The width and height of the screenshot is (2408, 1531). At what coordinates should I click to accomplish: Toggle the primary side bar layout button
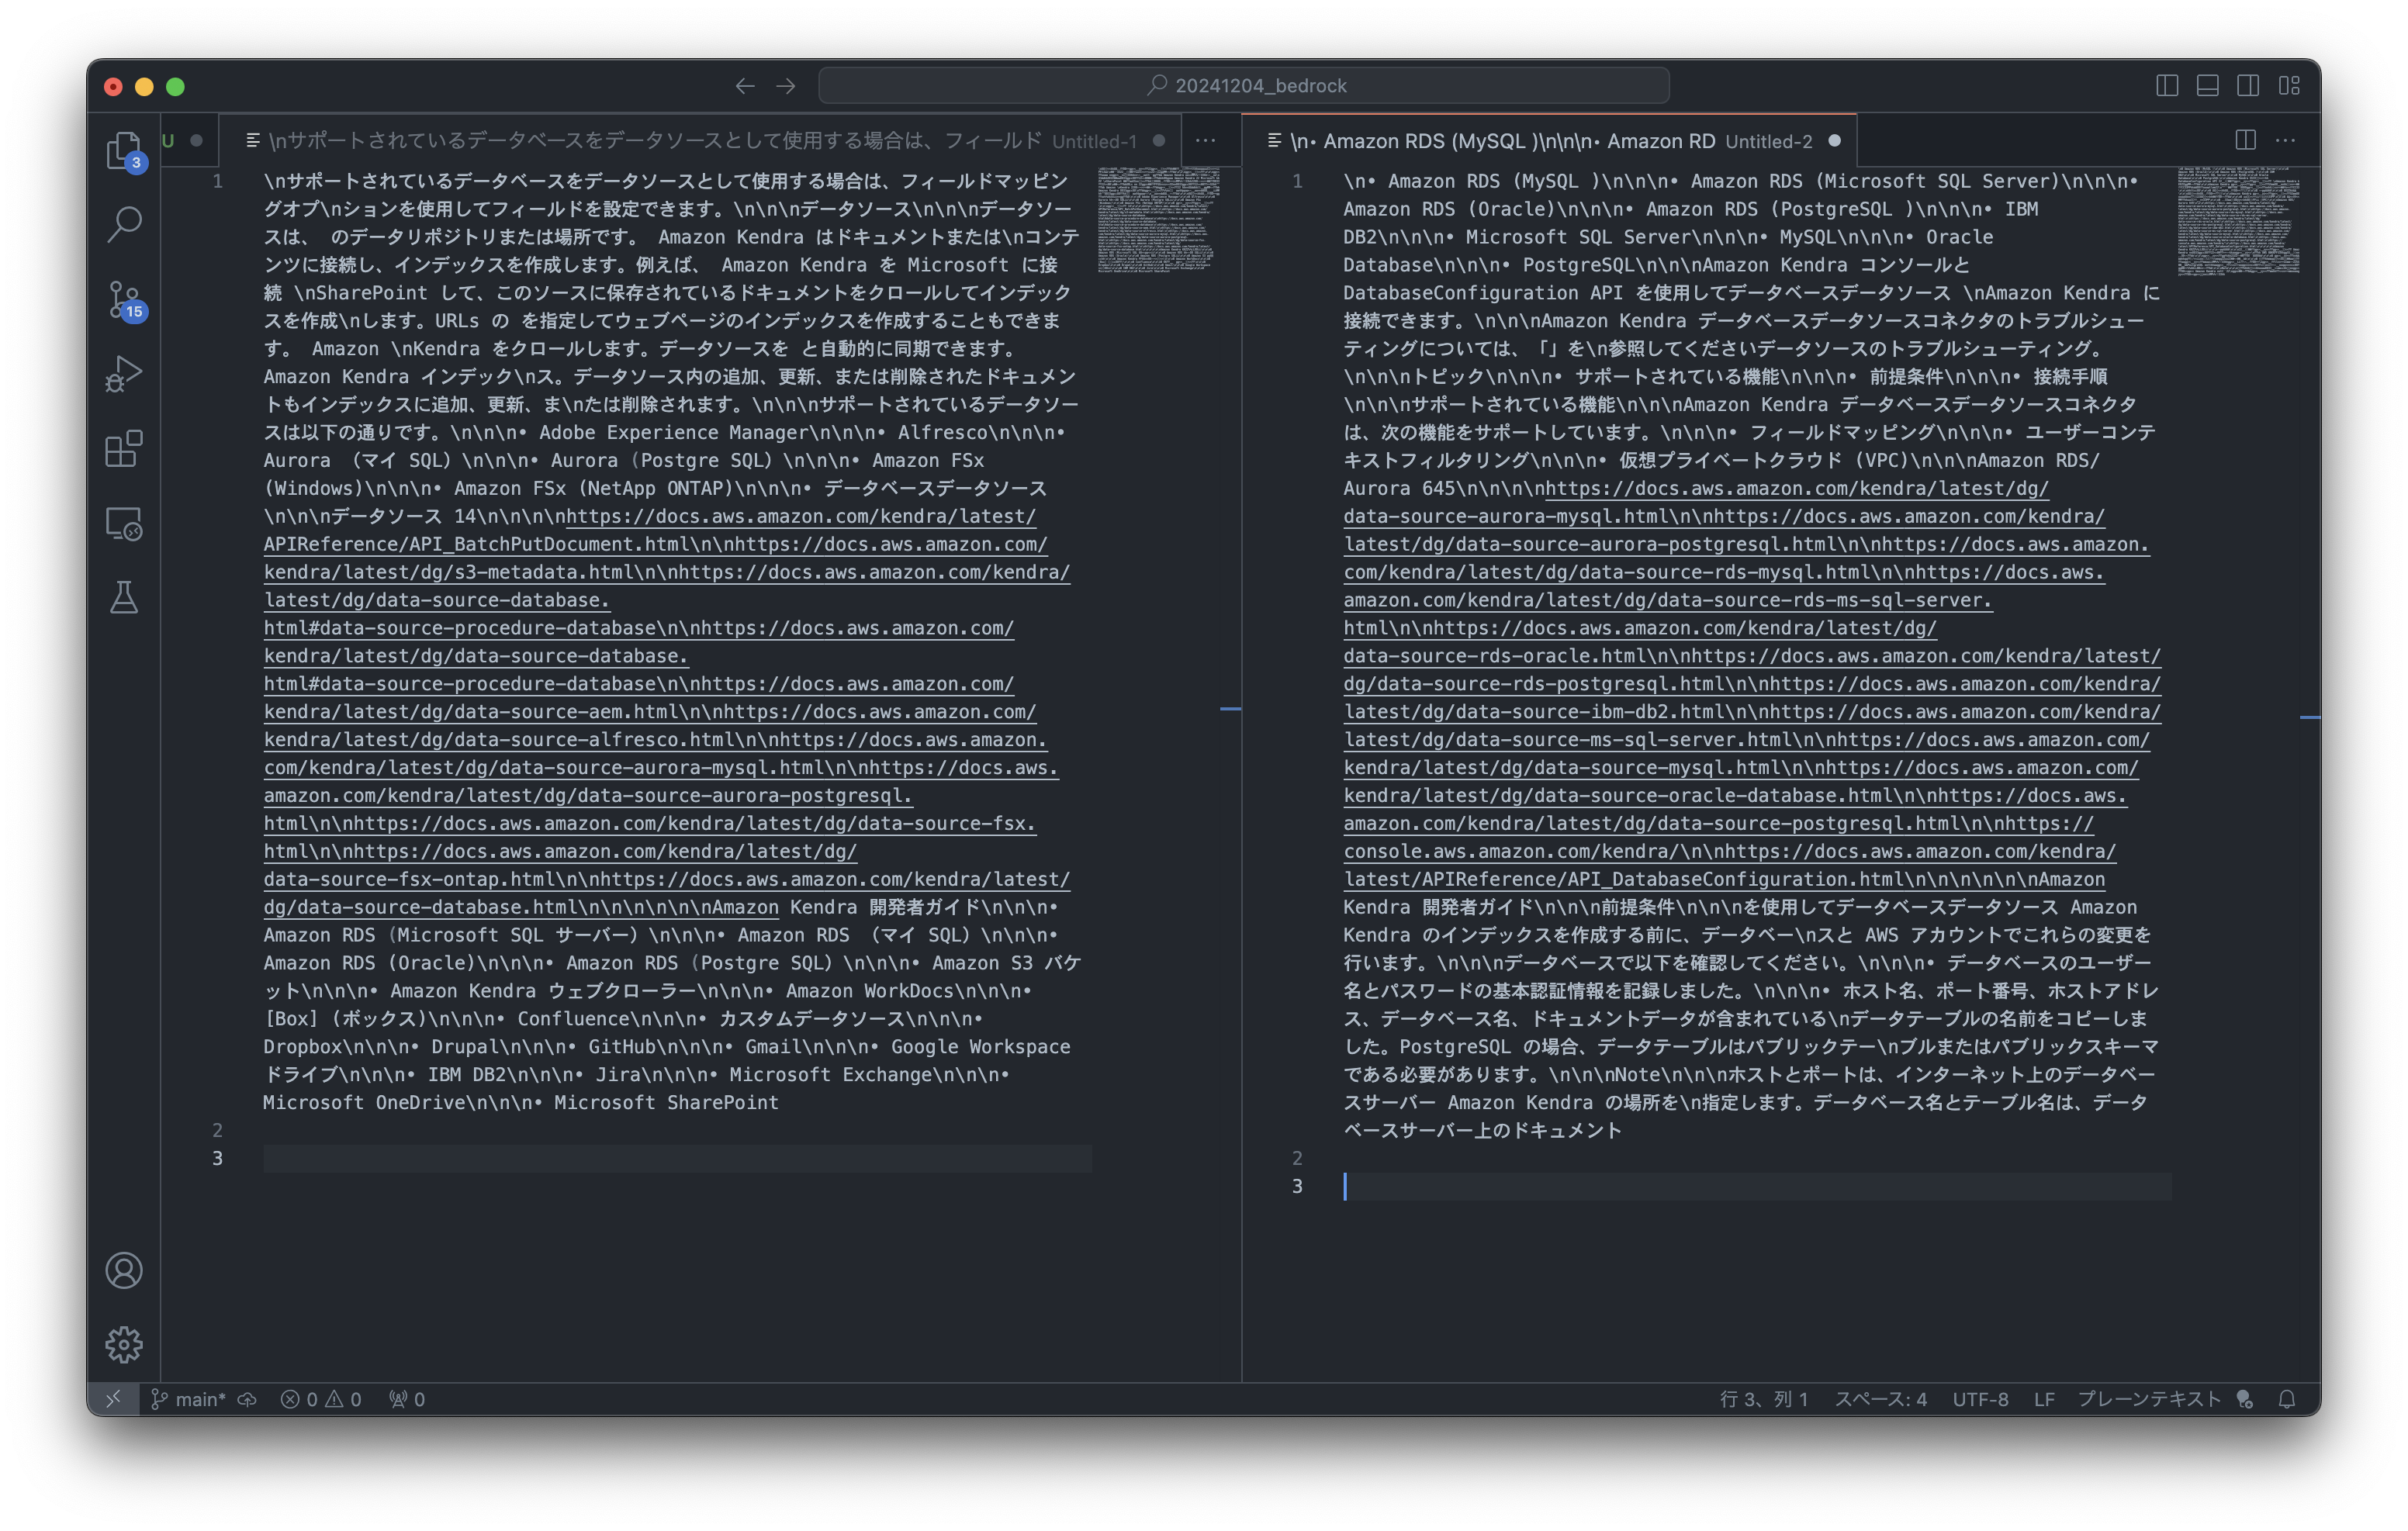pyautogui.click(x=2167, y=86)
